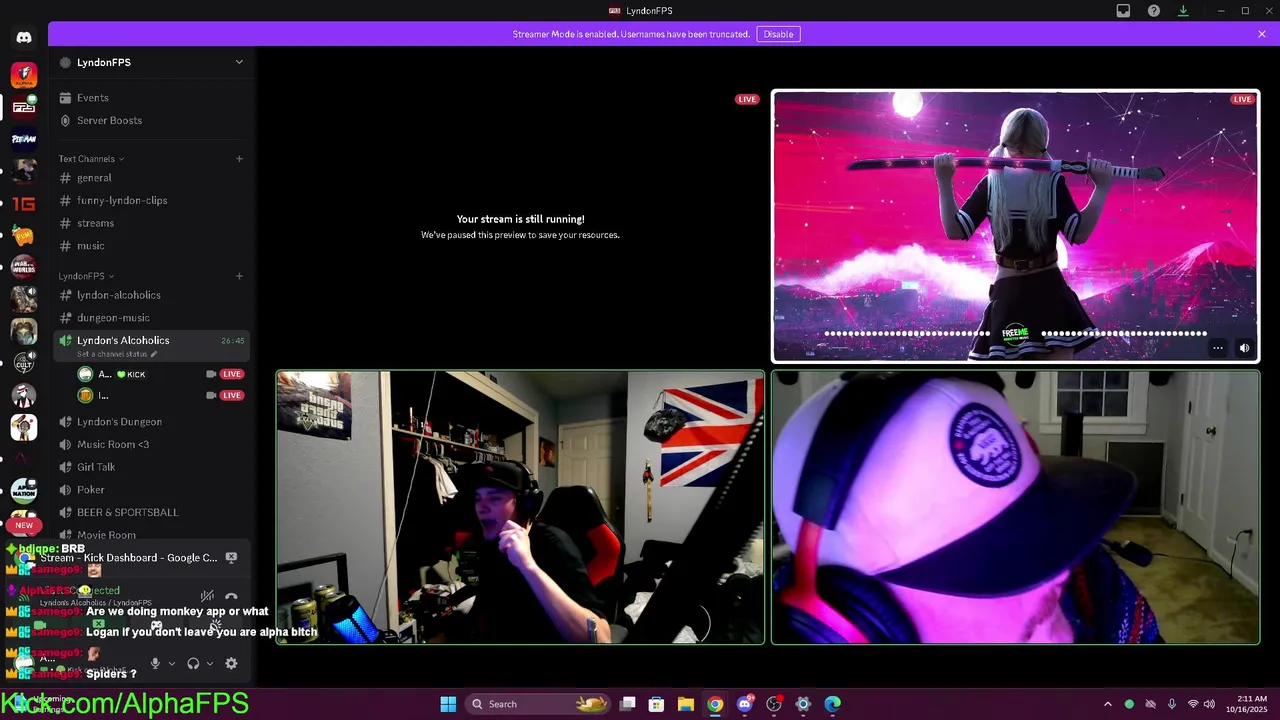The width and height of the screenshot is (1280, 720).
Task: Open Server Boosts in sidebar
Action: pos(151,121)
